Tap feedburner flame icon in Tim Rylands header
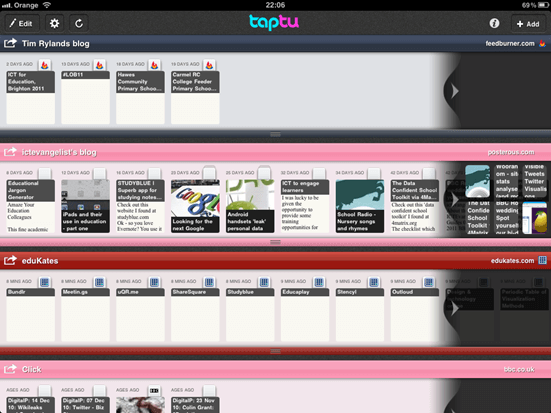 pos(543,44)
